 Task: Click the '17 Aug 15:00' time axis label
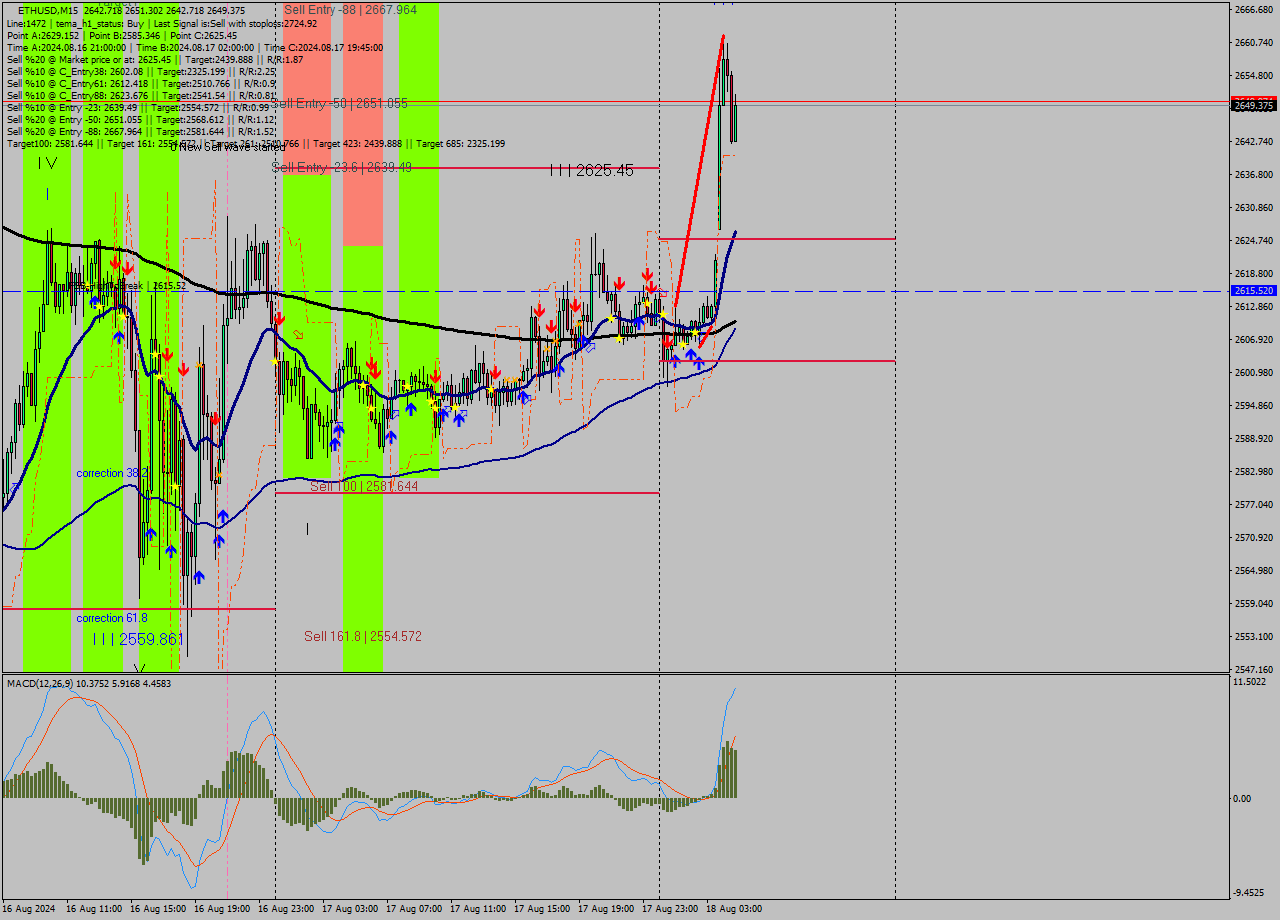(542, 909)
